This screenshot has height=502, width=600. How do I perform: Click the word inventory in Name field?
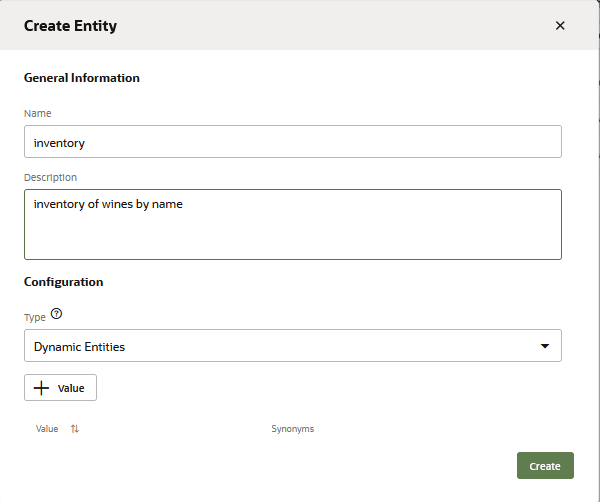pos(59,143)
